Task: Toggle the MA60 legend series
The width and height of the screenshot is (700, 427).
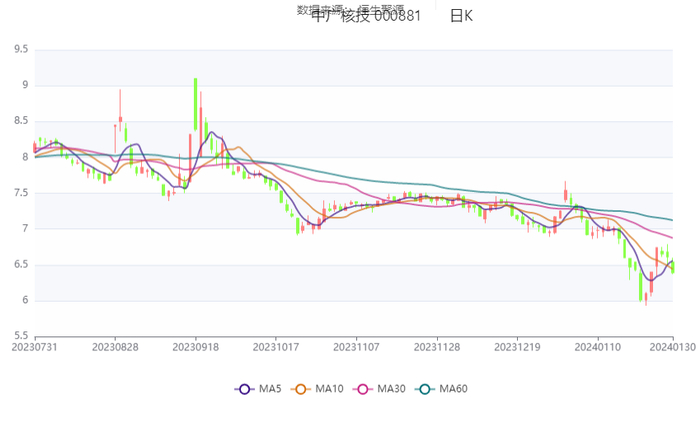Action: [441, 389]
